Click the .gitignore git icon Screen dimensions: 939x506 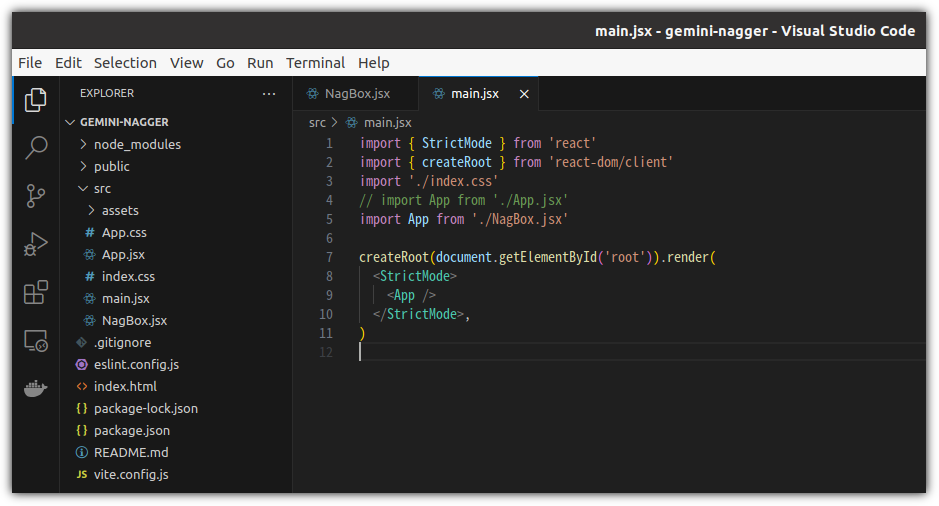click(x=81, y=343)
